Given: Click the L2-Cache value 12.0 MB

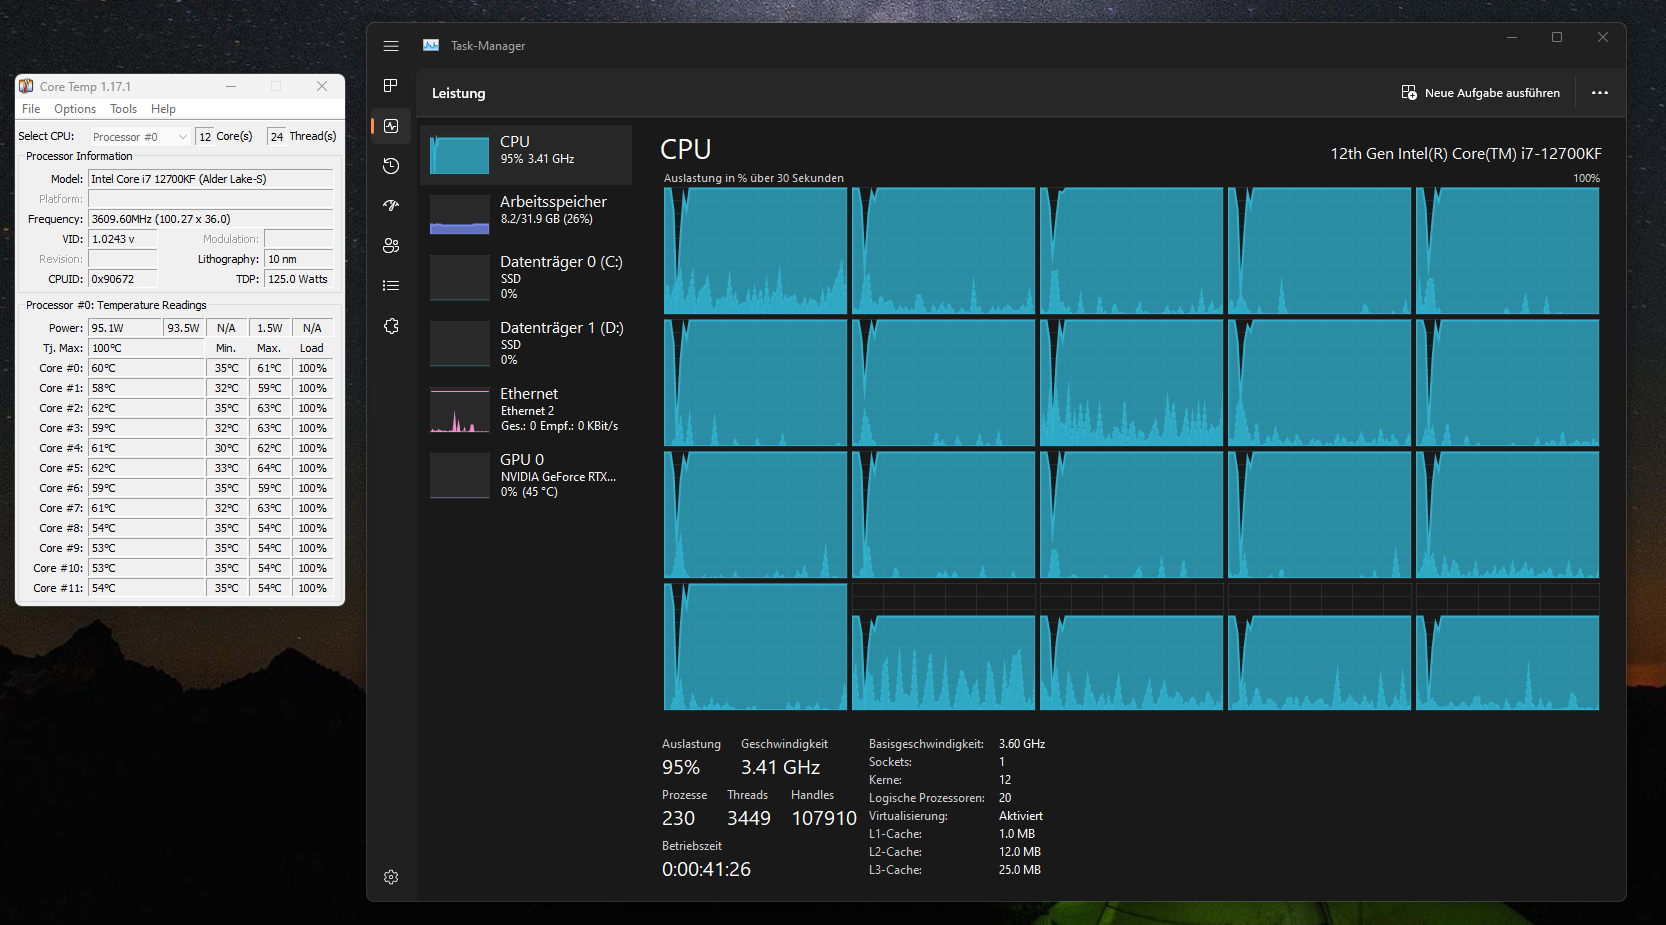Looking at the screenshot, I should click(1020, 852).
